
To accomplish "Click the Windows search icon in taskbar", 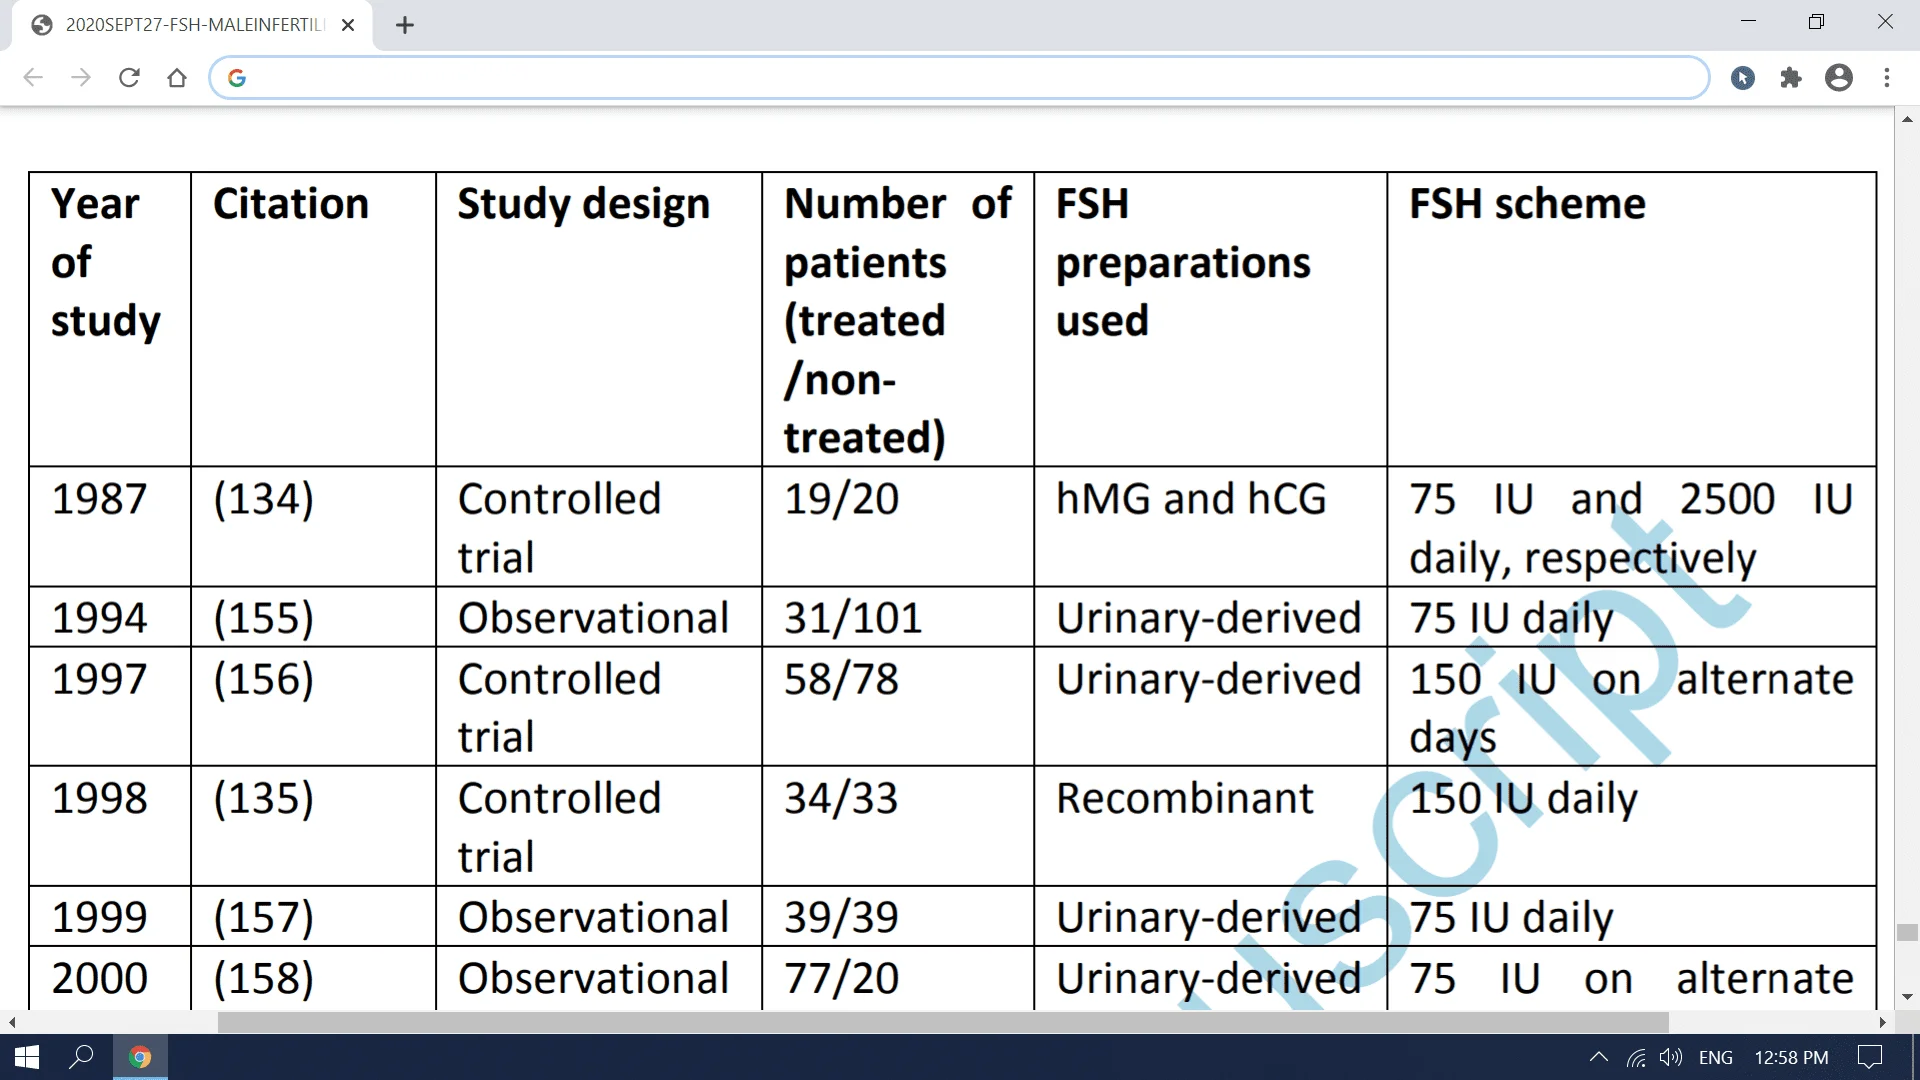I will pos(82,1056).
